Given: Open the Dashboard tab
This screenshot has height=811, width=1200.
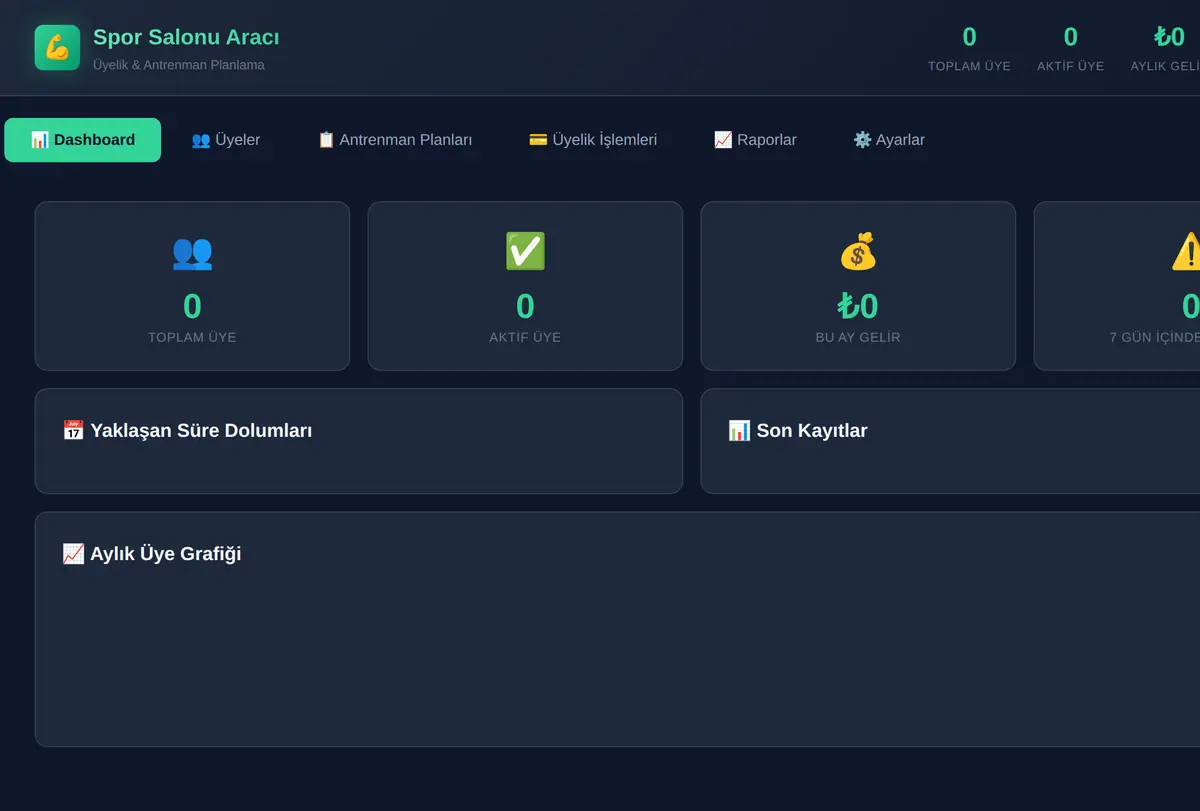Looking at the screenshot, I should pyautogui.click(x=83, y=140).
